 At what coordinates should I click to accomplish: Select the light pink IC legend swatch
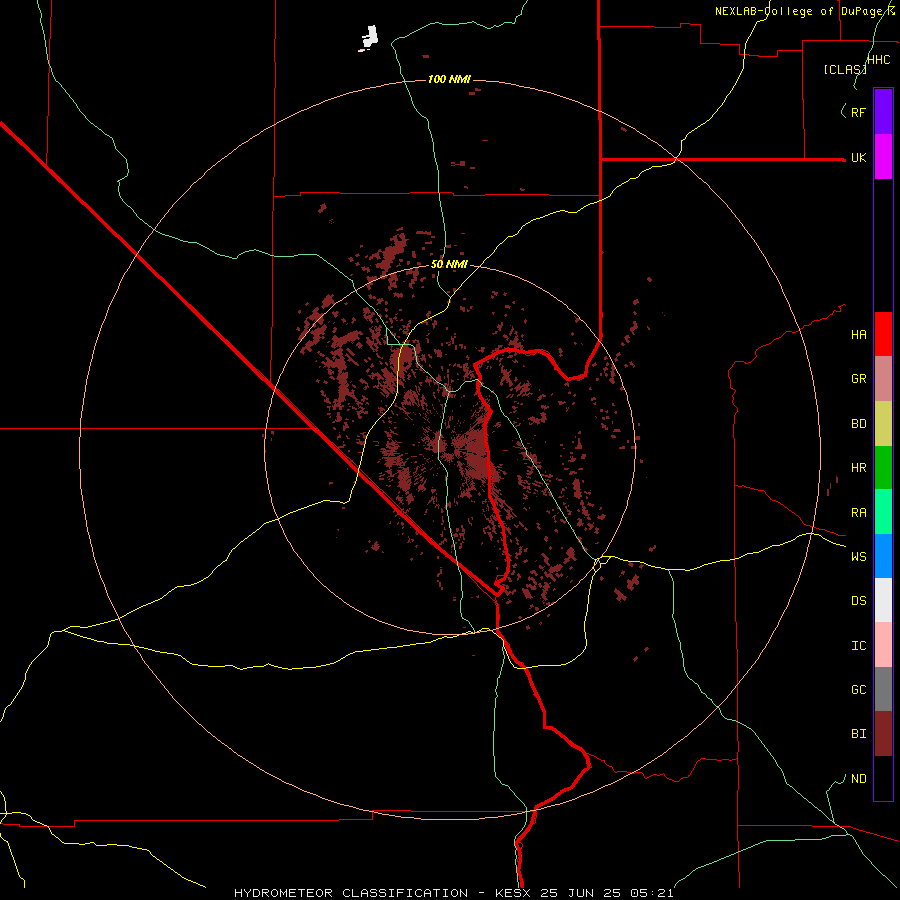pos(883,645)
